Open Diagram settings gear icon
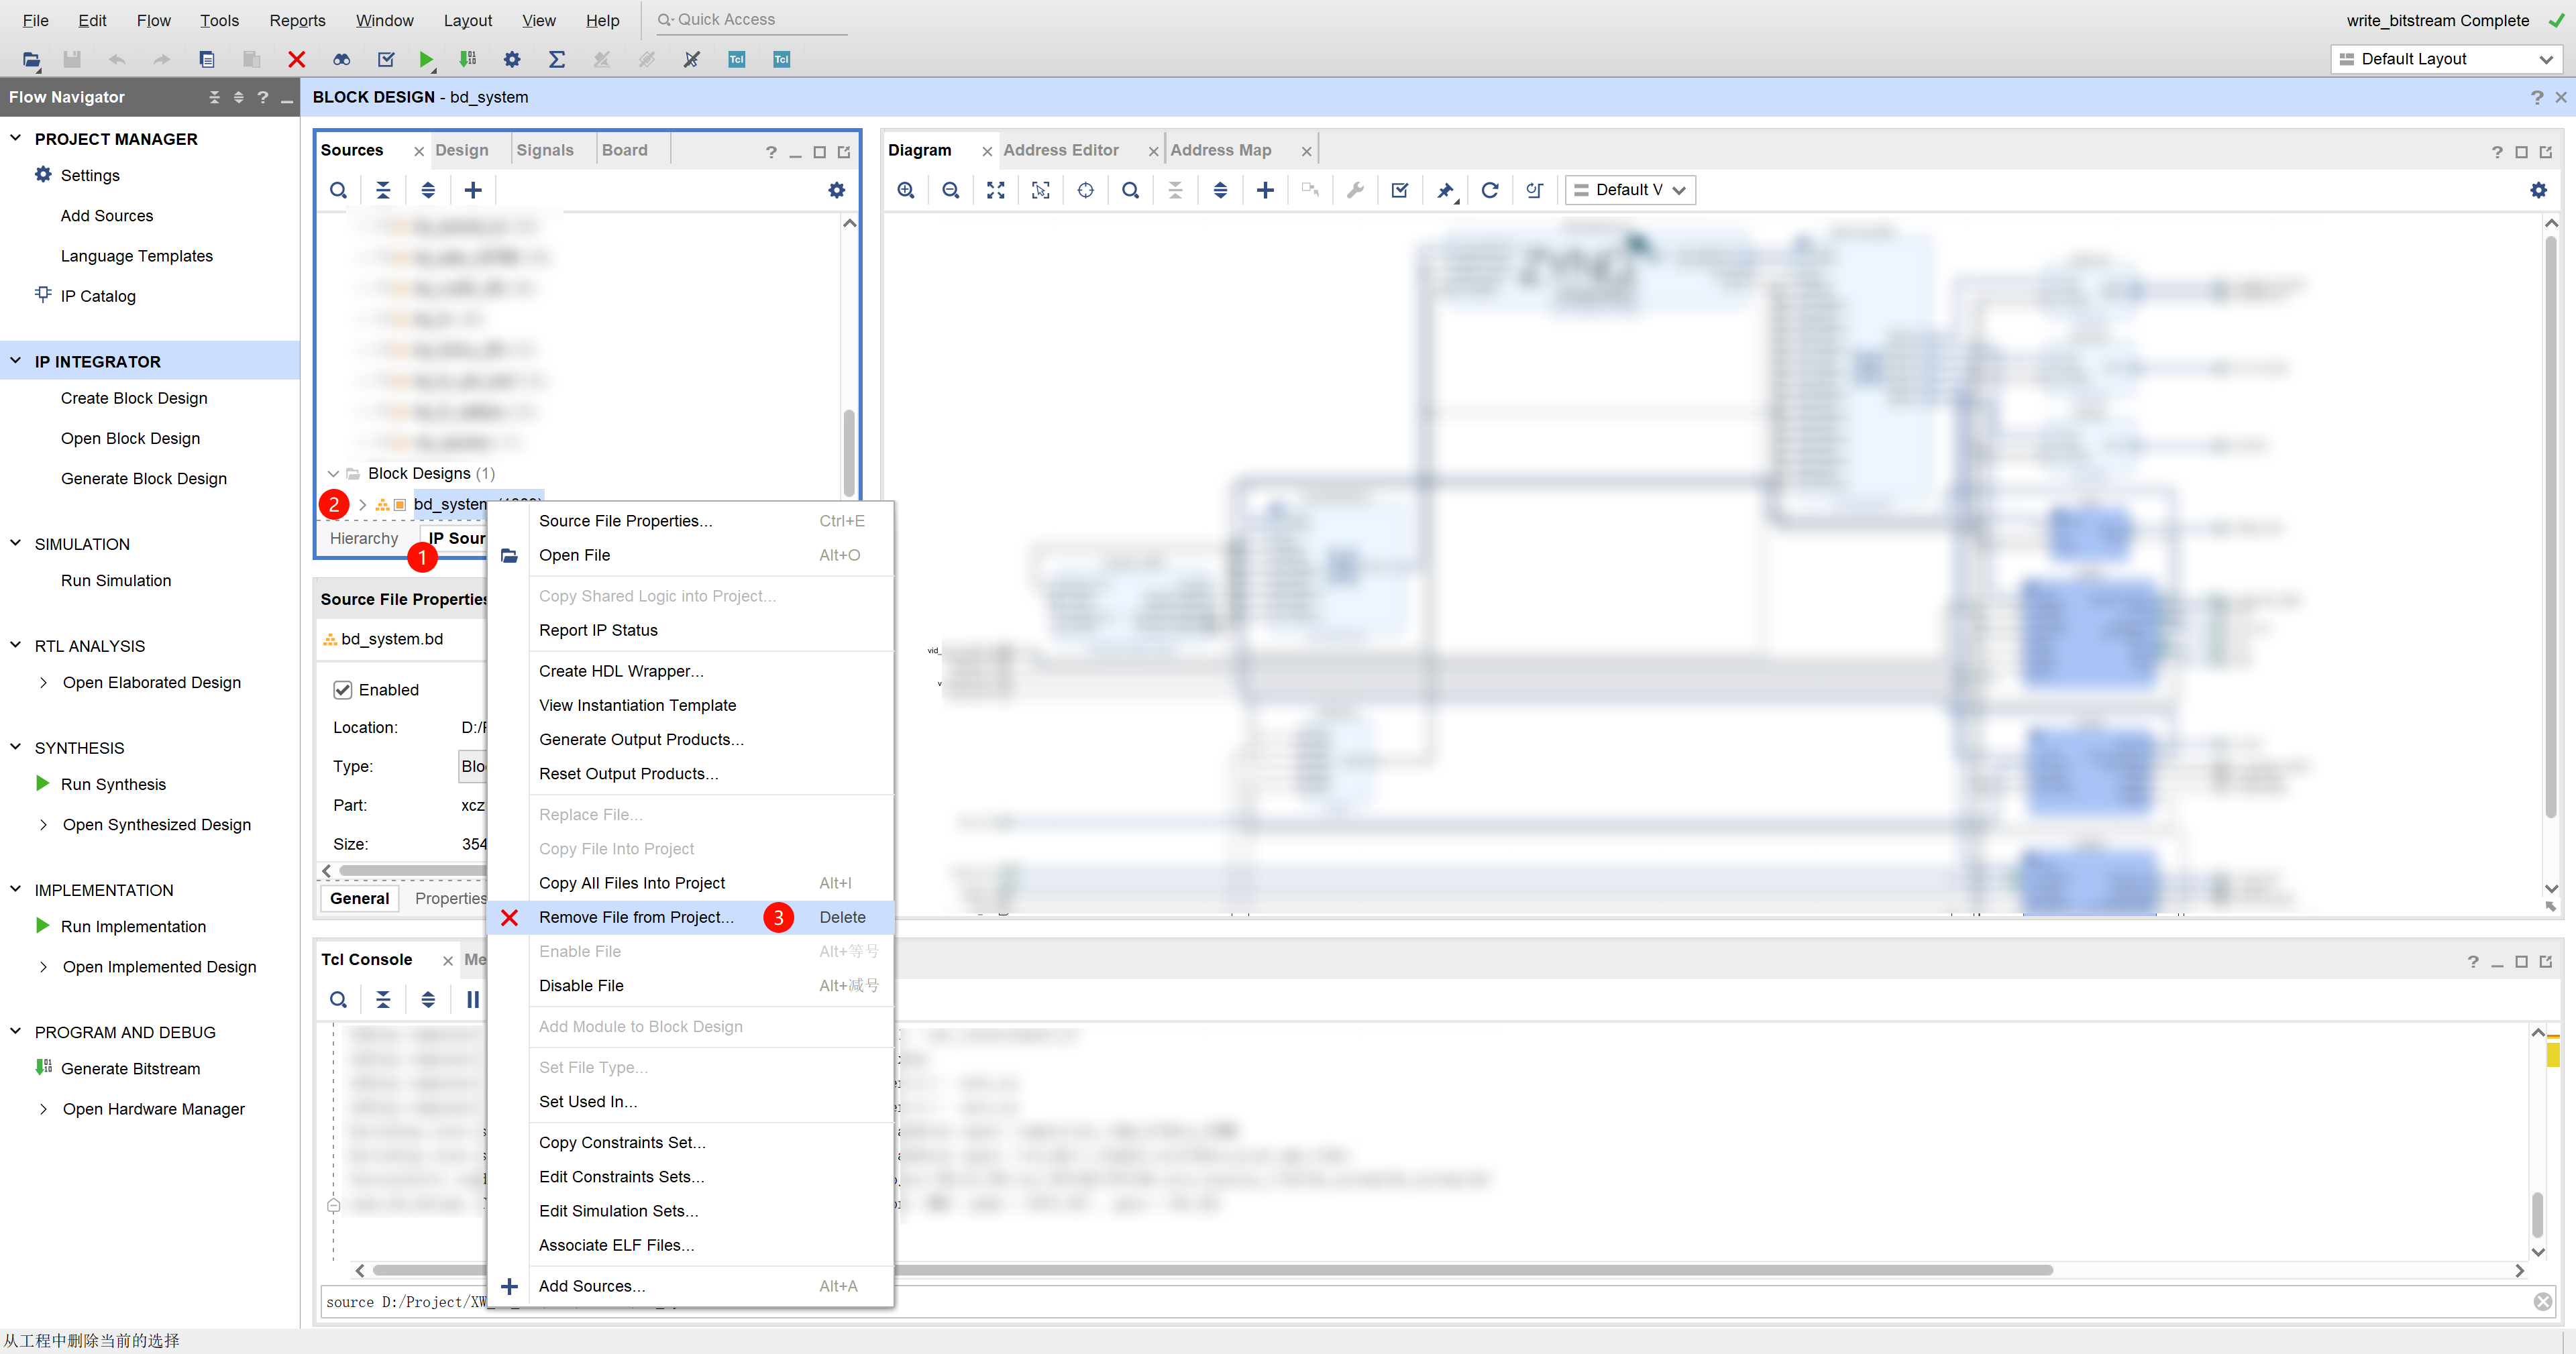 coord(2539,190)
